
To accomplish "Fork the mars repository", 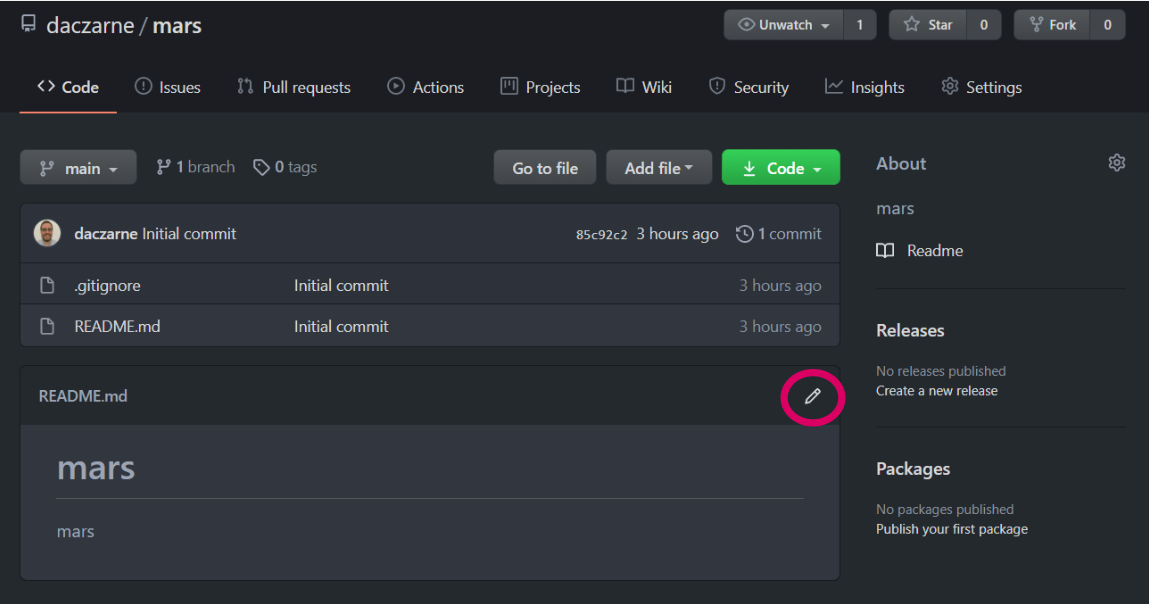I will pyautogui.click(x=1052, y=25).
